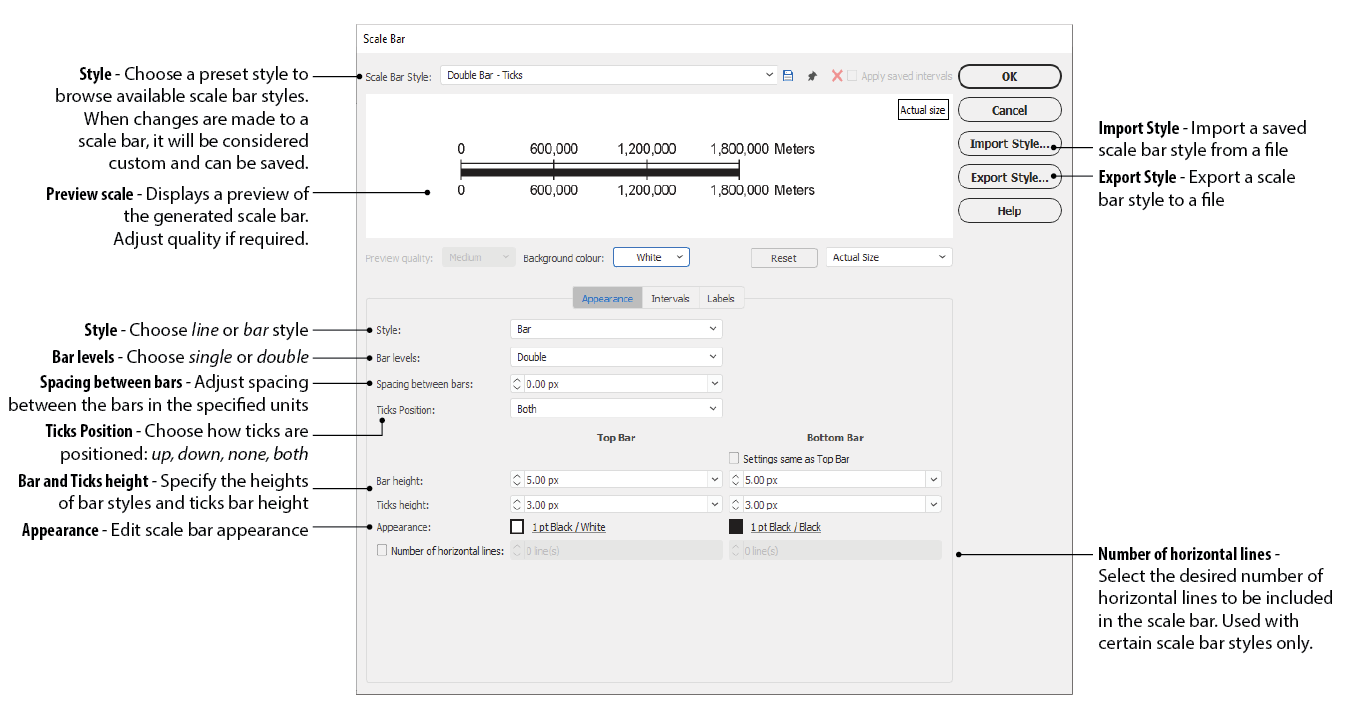Open the Background colour dropdown

click(651, 258)
